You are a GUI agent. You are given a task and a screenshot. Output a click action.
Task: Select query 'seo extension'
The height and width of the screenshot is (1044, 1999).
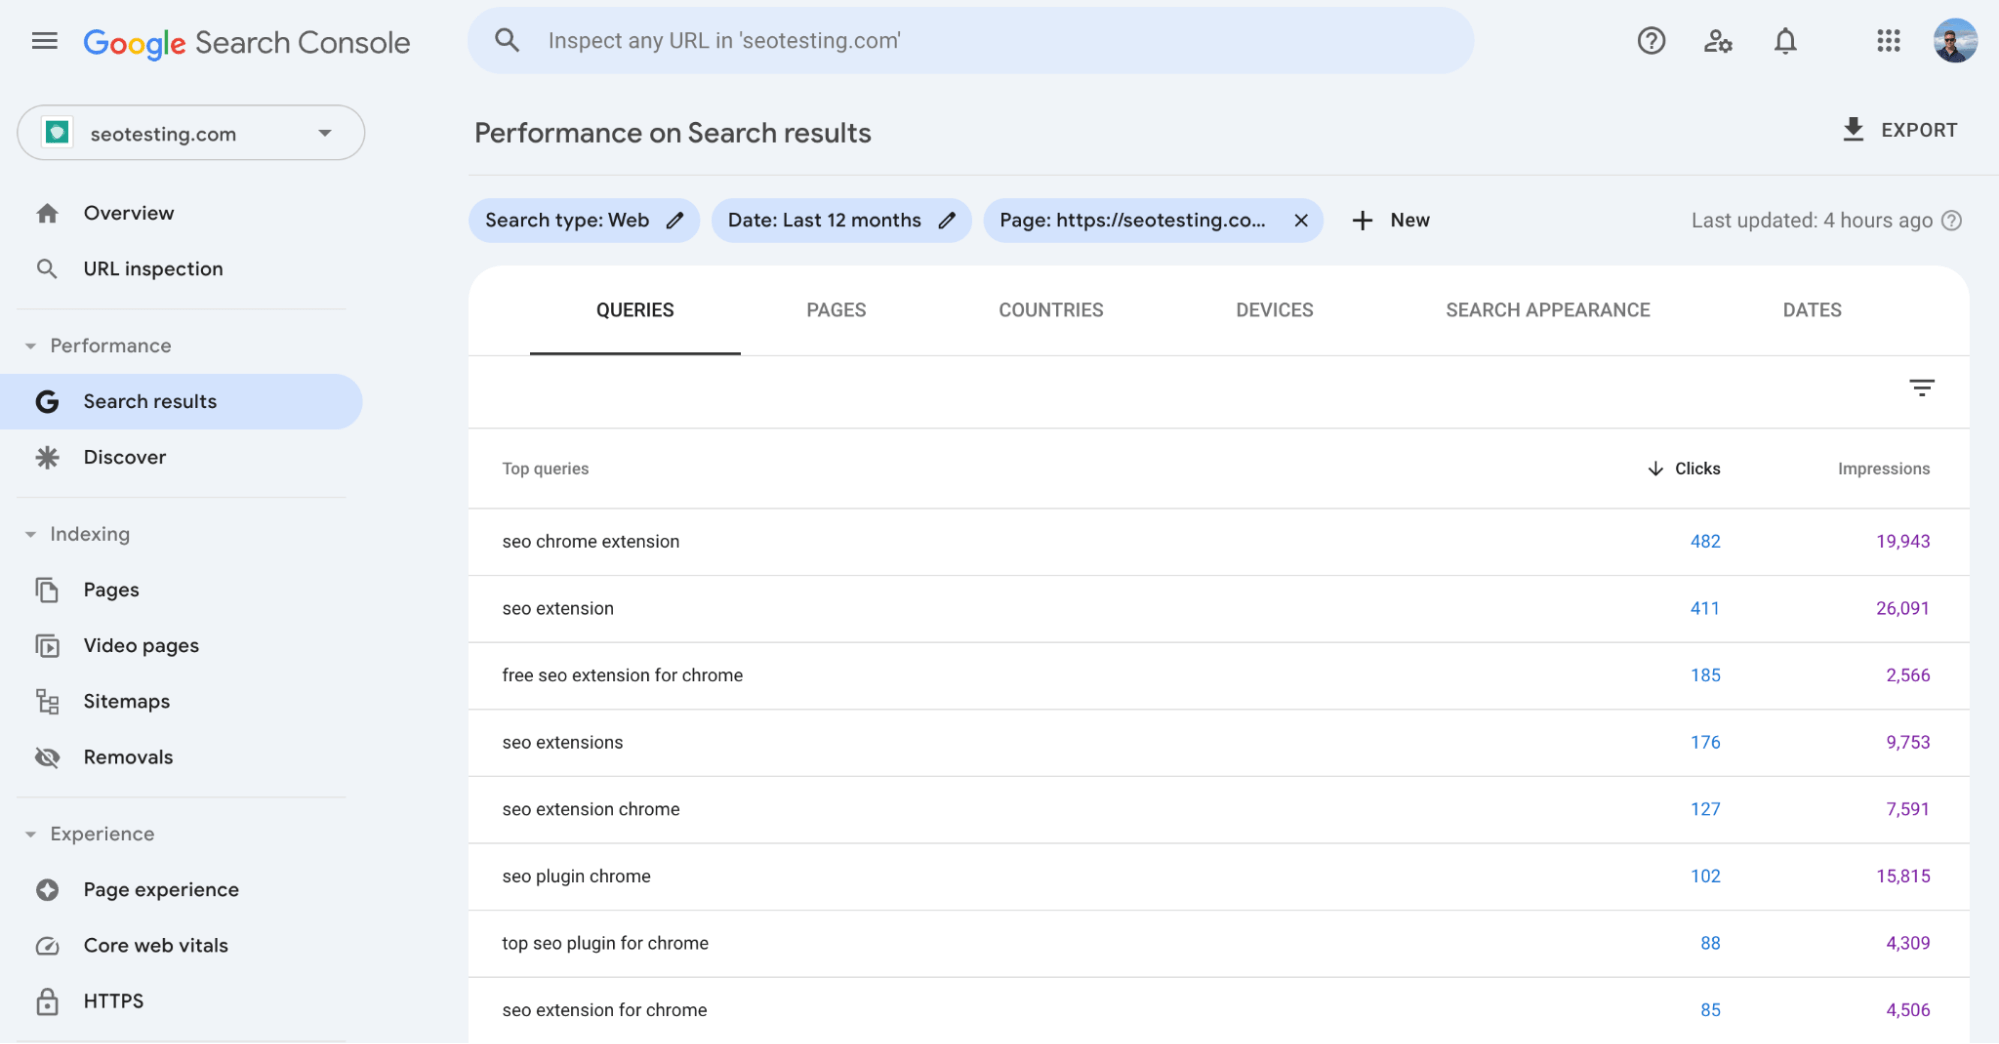558,609
